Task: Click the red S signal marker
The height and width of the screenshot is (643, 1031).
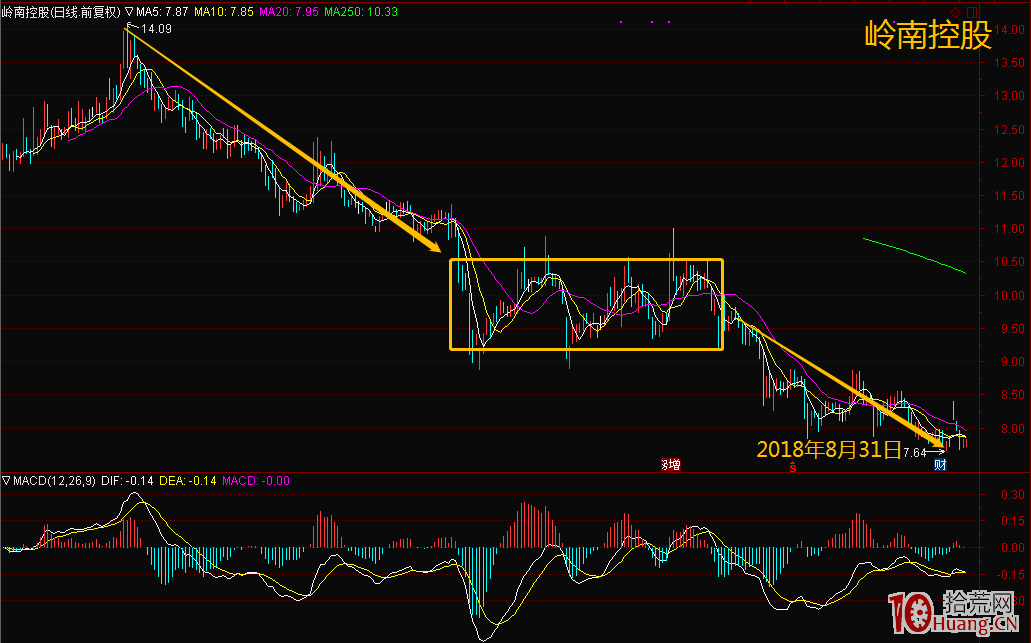Action: coord(793,467)
